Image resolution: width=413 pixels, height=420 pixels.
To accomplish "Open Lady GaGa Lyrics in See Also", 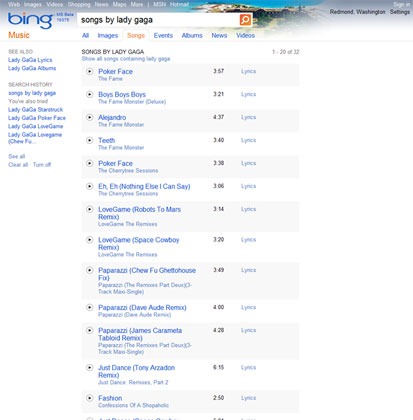I will 30,60.
